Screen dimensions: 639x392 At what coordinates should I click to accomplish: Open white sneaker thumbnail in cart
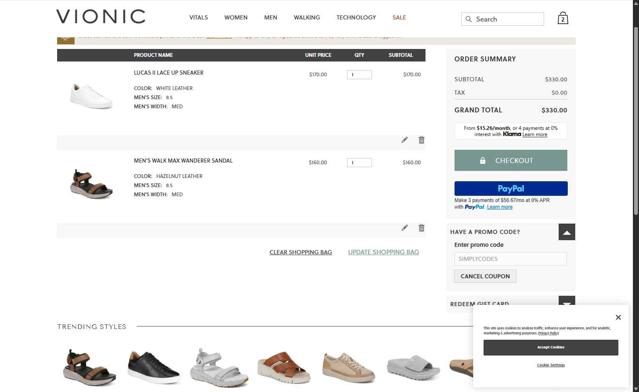coord(91,96)
